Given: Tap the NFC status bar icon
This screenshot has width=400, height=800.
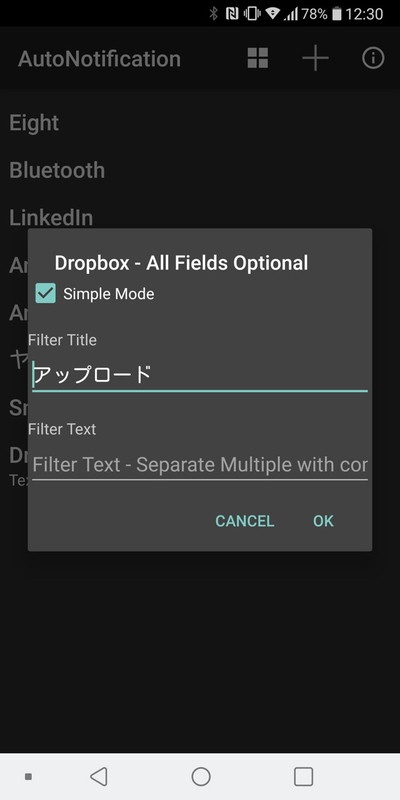Looking at the screenshot, I should tap(232, 14).
